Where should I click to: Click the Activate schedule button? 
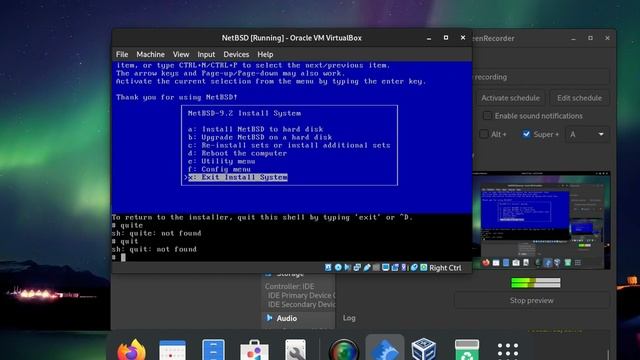[x=510, y=98]
